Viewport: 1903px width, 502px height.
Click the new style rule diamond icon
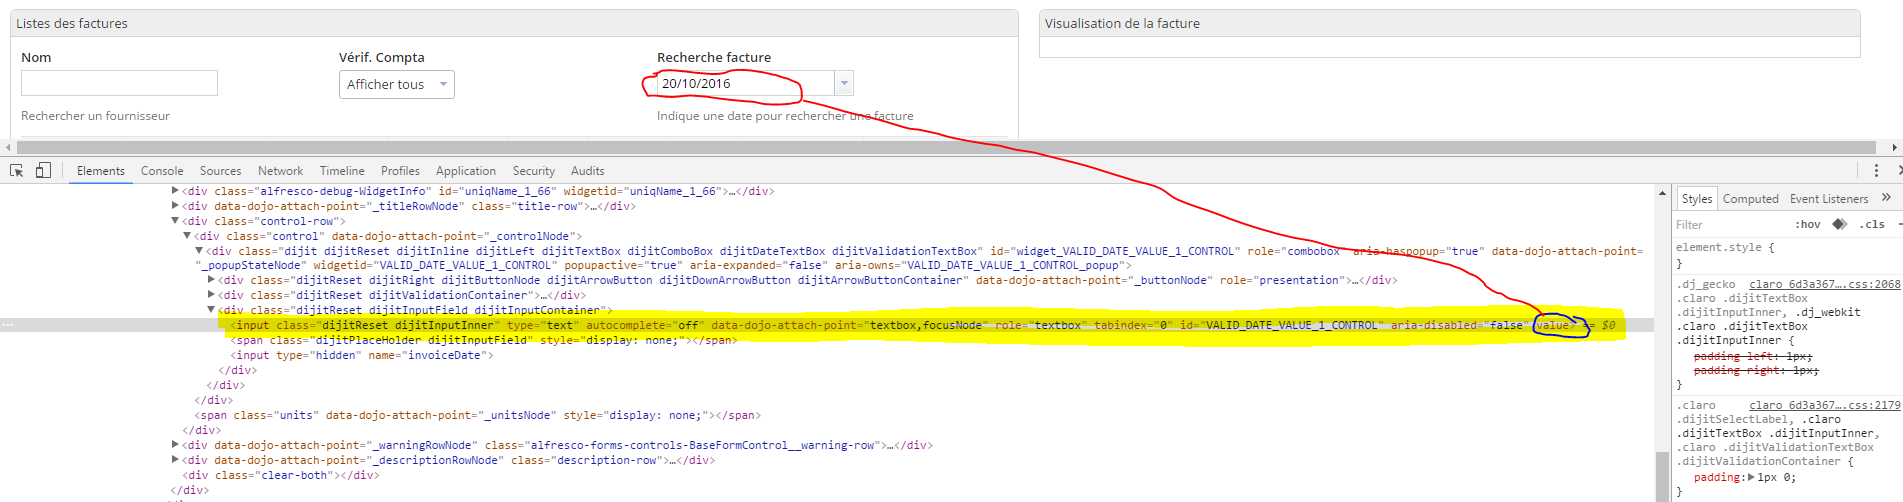click(1839, 224)
